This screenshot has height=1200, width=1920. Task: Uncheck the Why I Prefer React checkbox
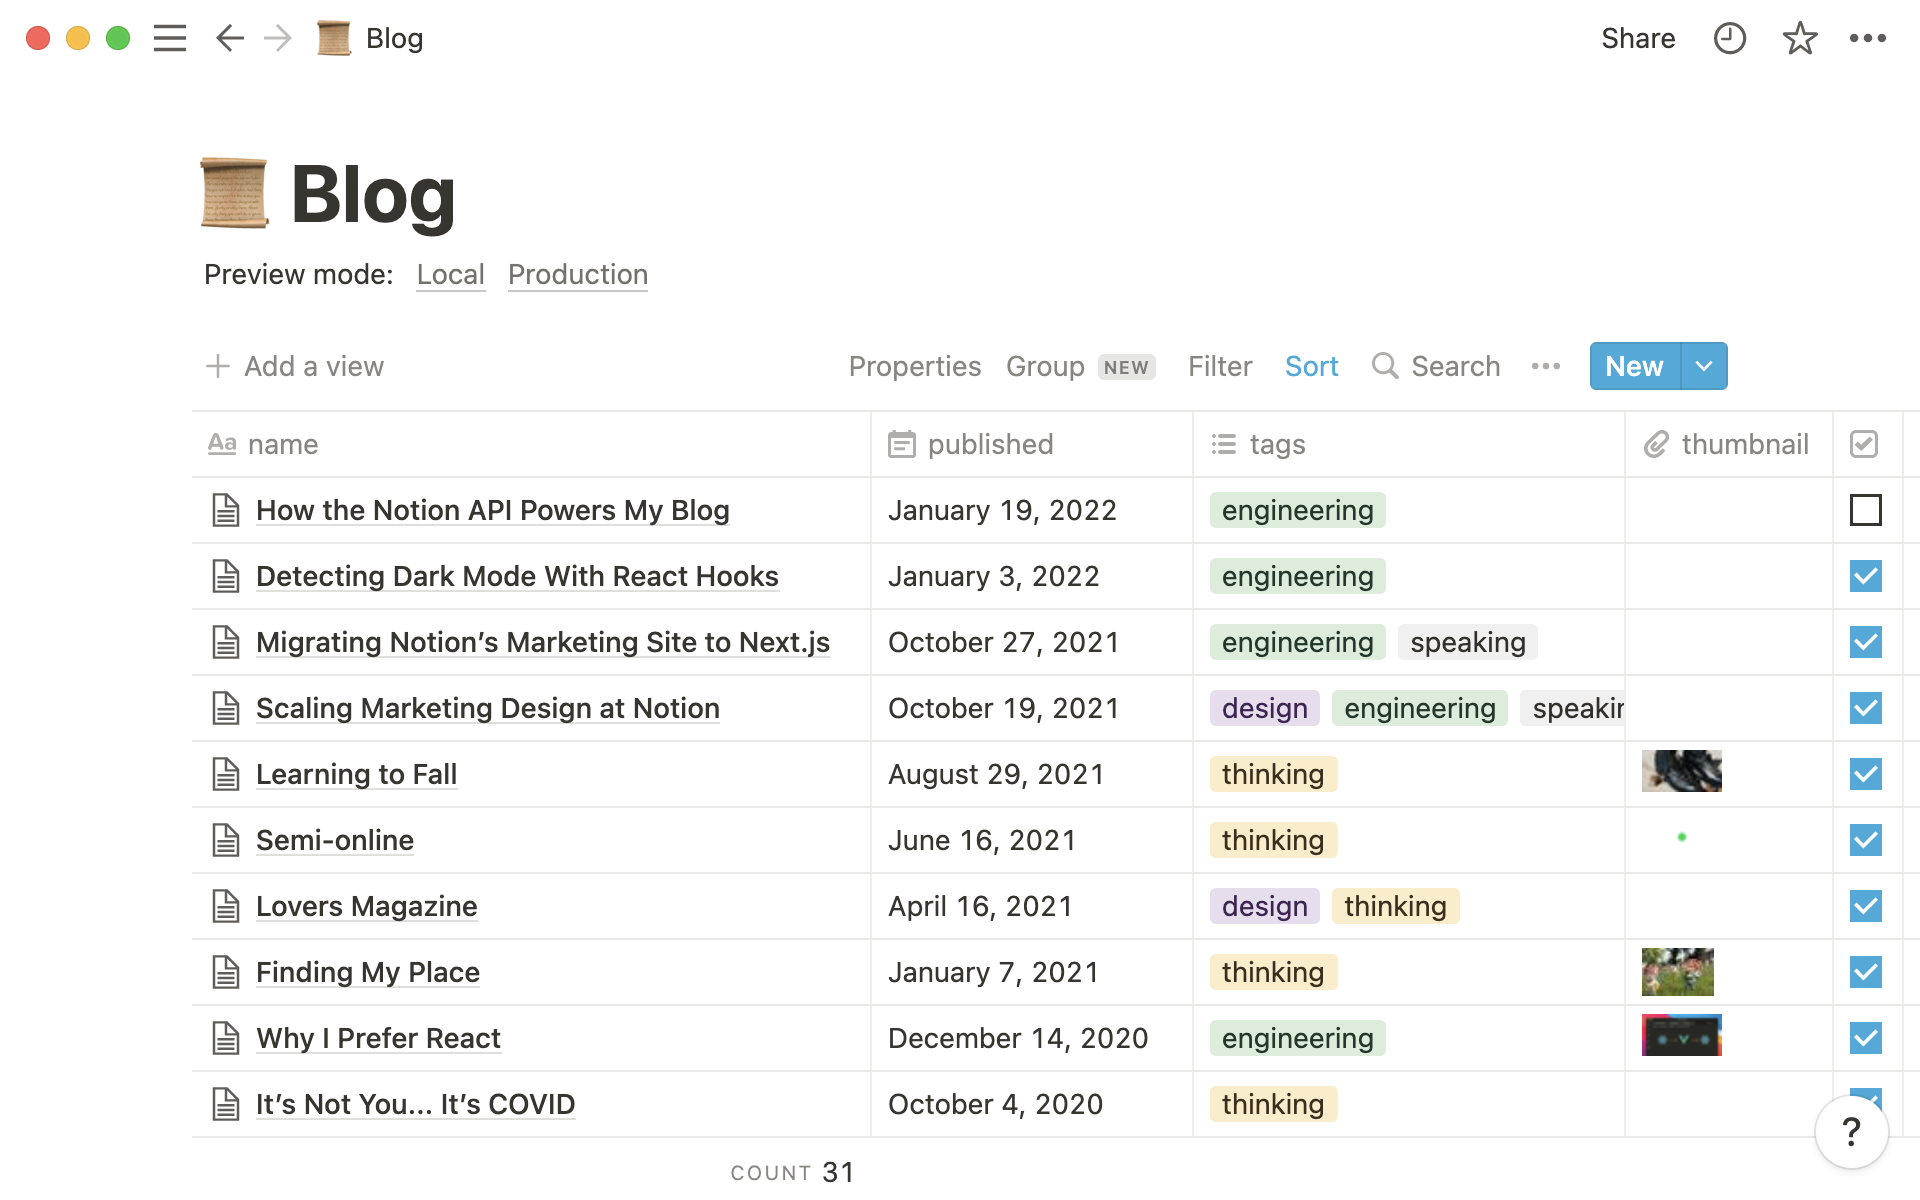[x=1866, y=1038]
